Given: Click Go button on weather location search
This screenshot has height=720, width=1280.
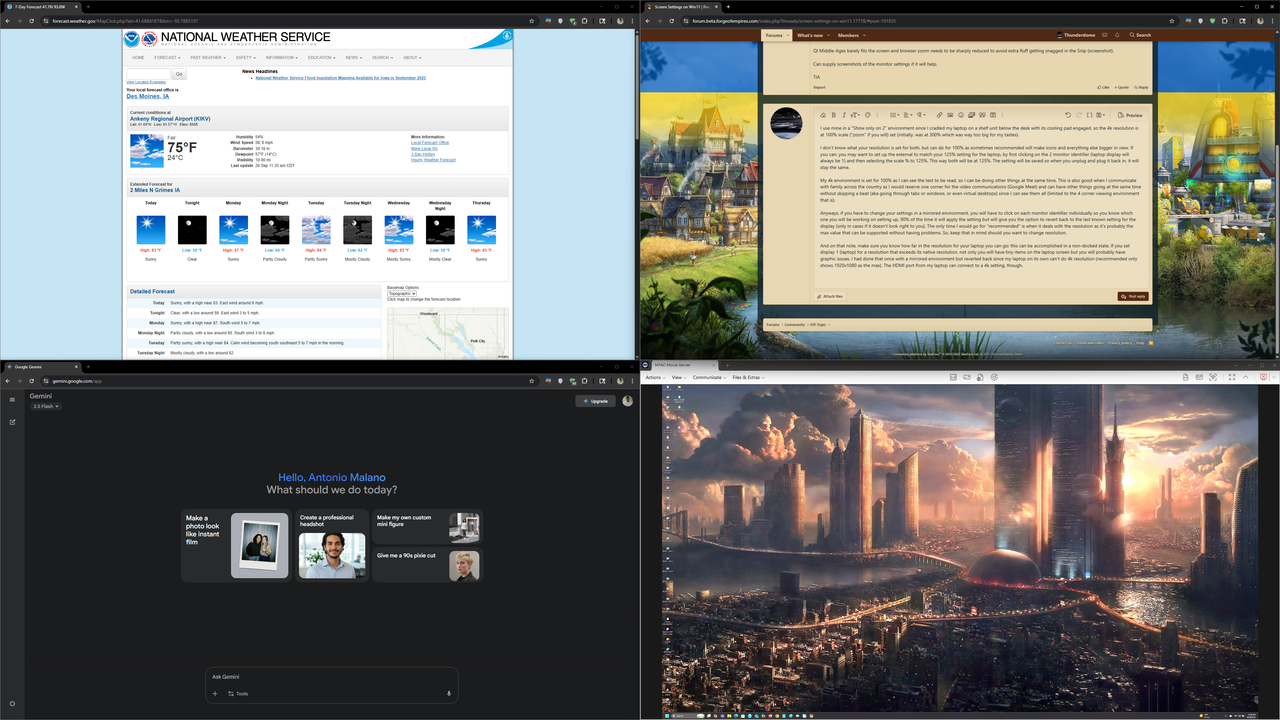Looking at the screenshot, I should click(x=179, y=74).
